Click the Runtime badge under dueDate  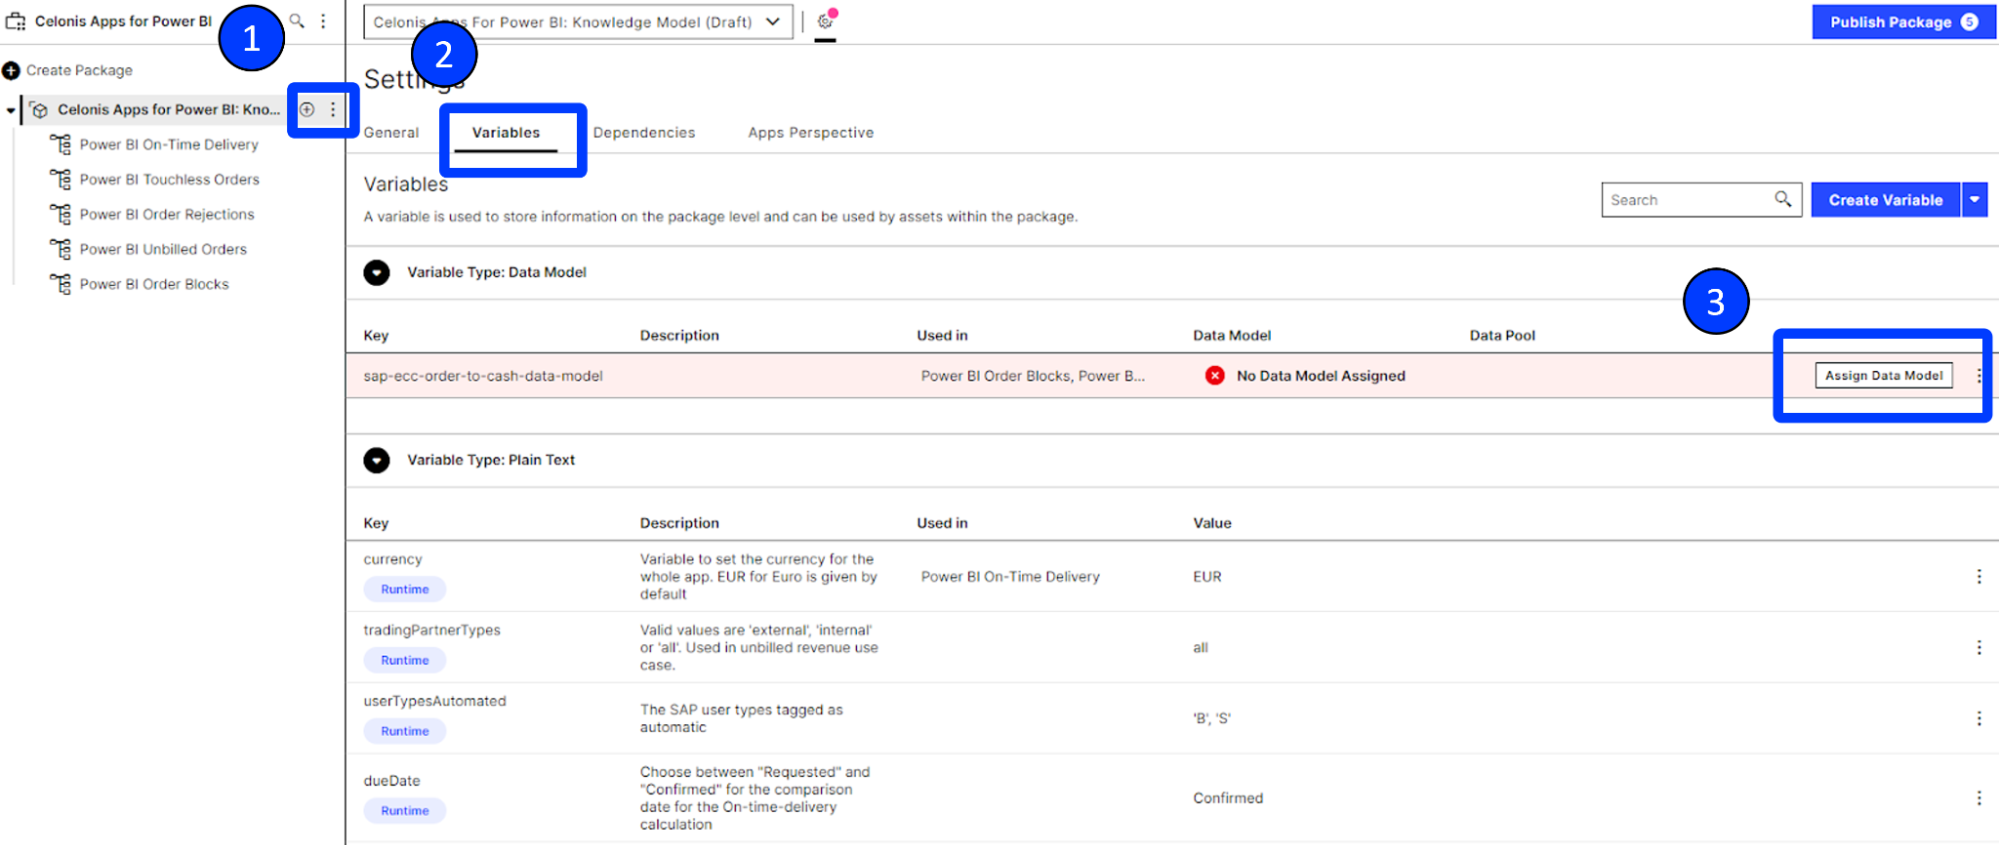pos(404,811)
